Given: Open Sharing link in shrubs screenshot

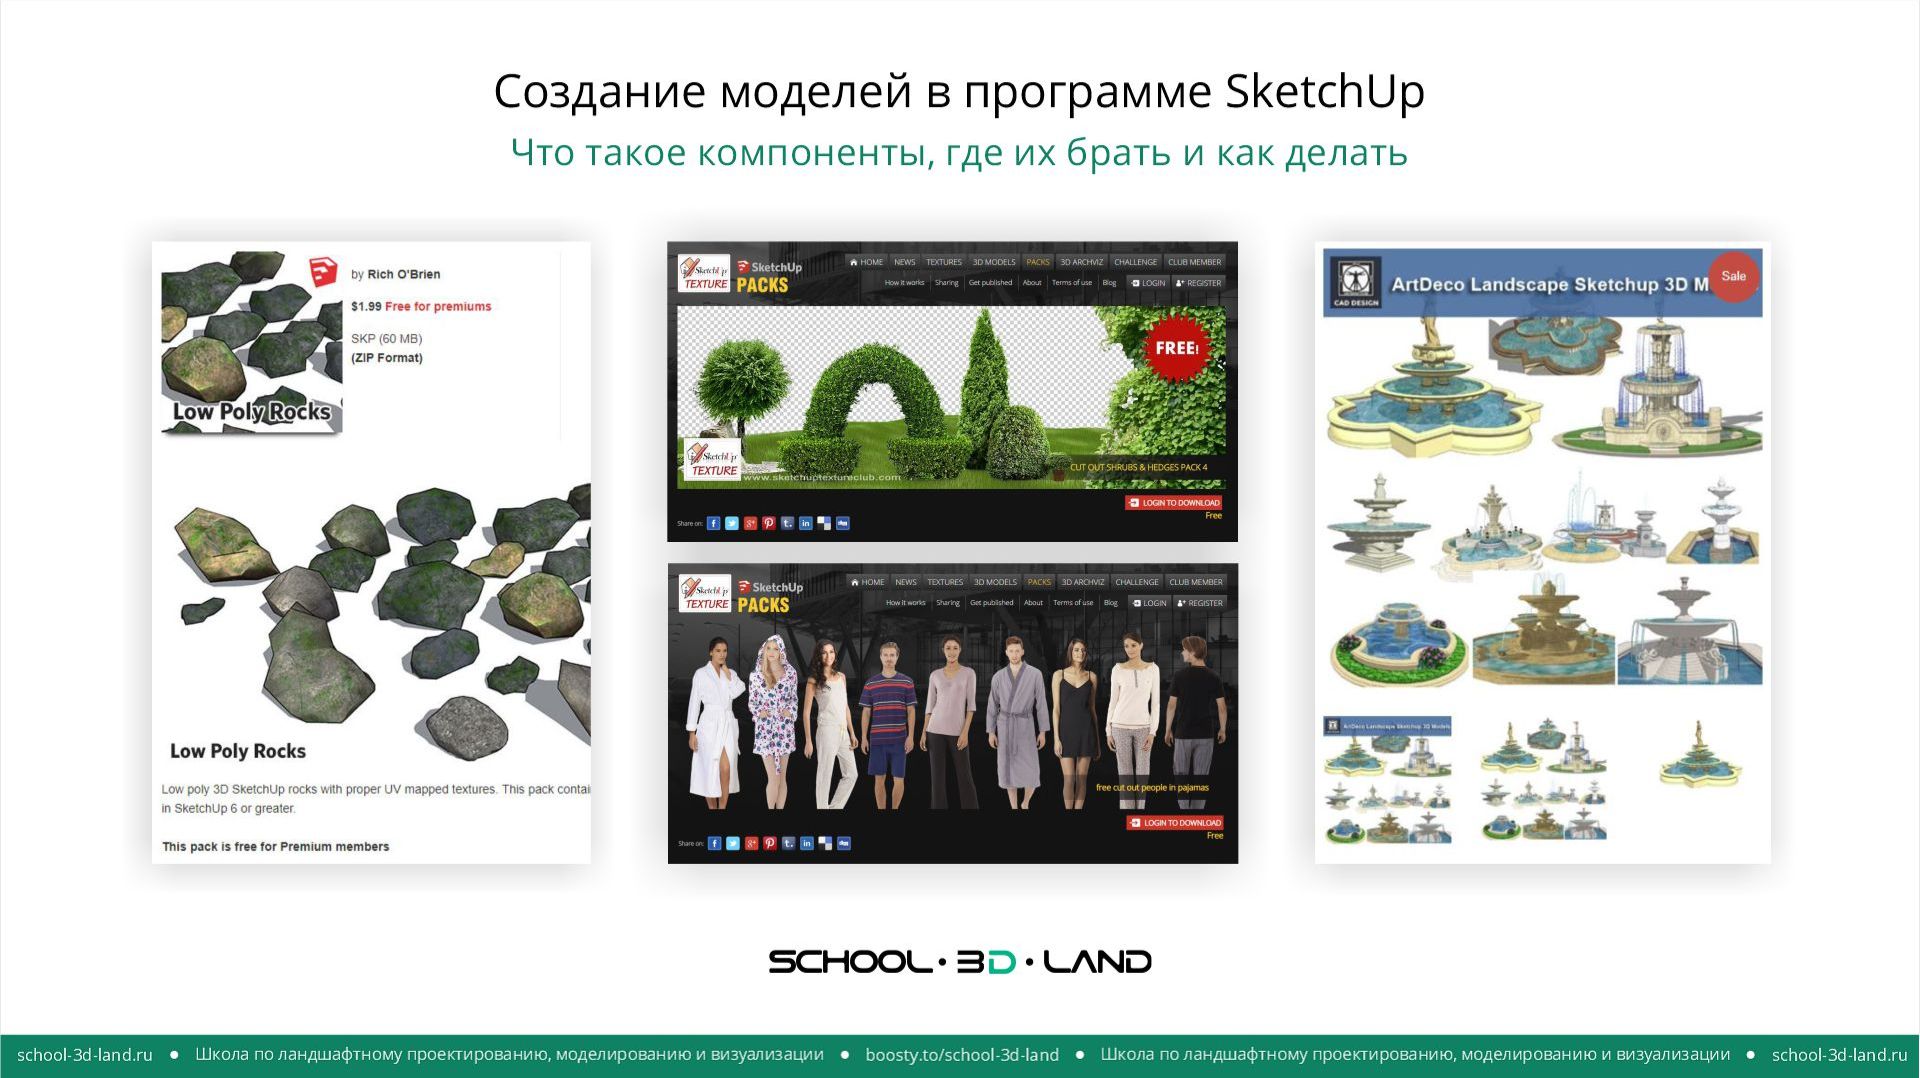Looking at the screenshot, I should 946,283.
